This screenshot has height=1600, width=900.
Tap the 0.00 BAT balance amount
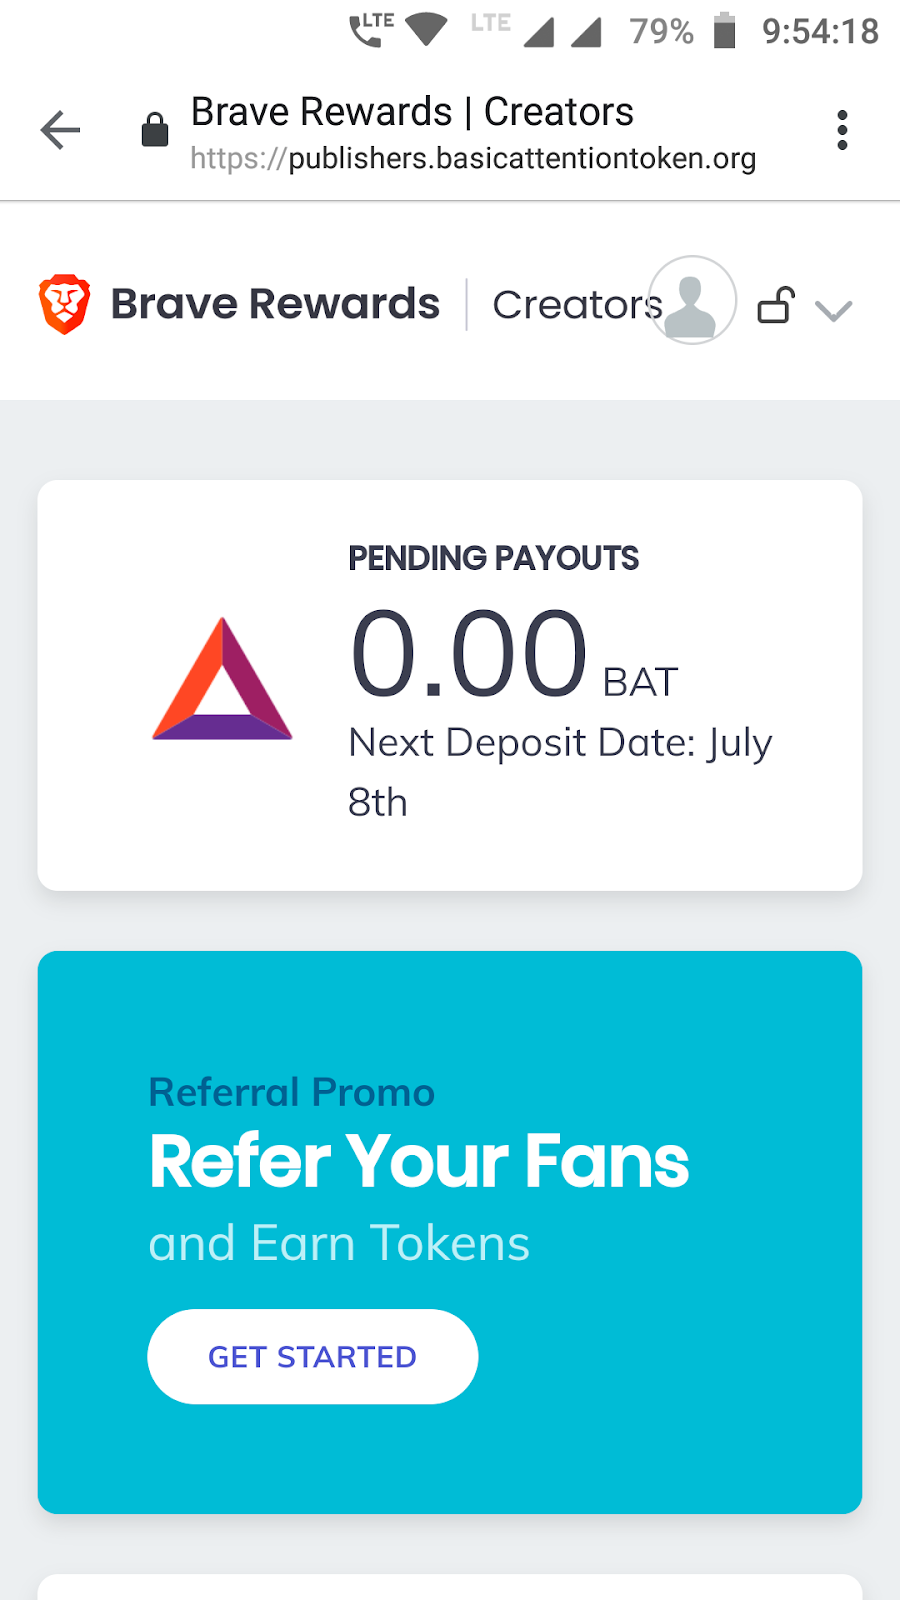(470, 655)
